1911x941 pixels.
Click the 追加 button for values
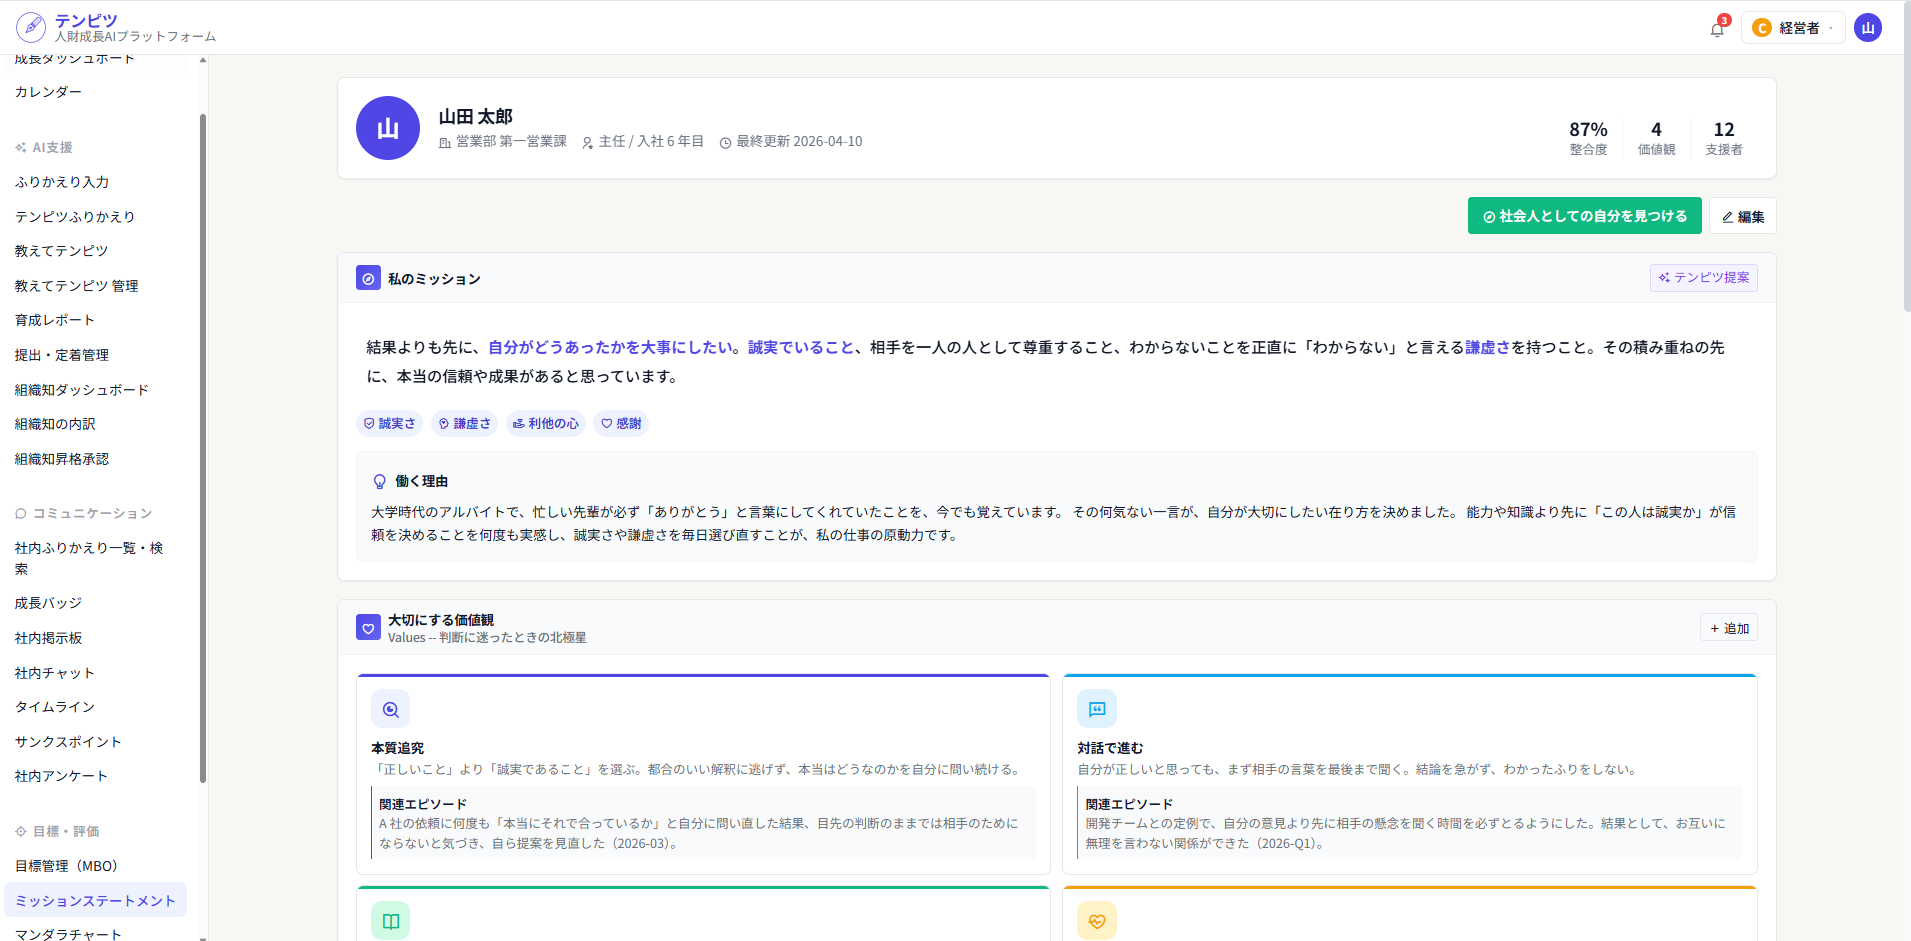[1729, 628]
